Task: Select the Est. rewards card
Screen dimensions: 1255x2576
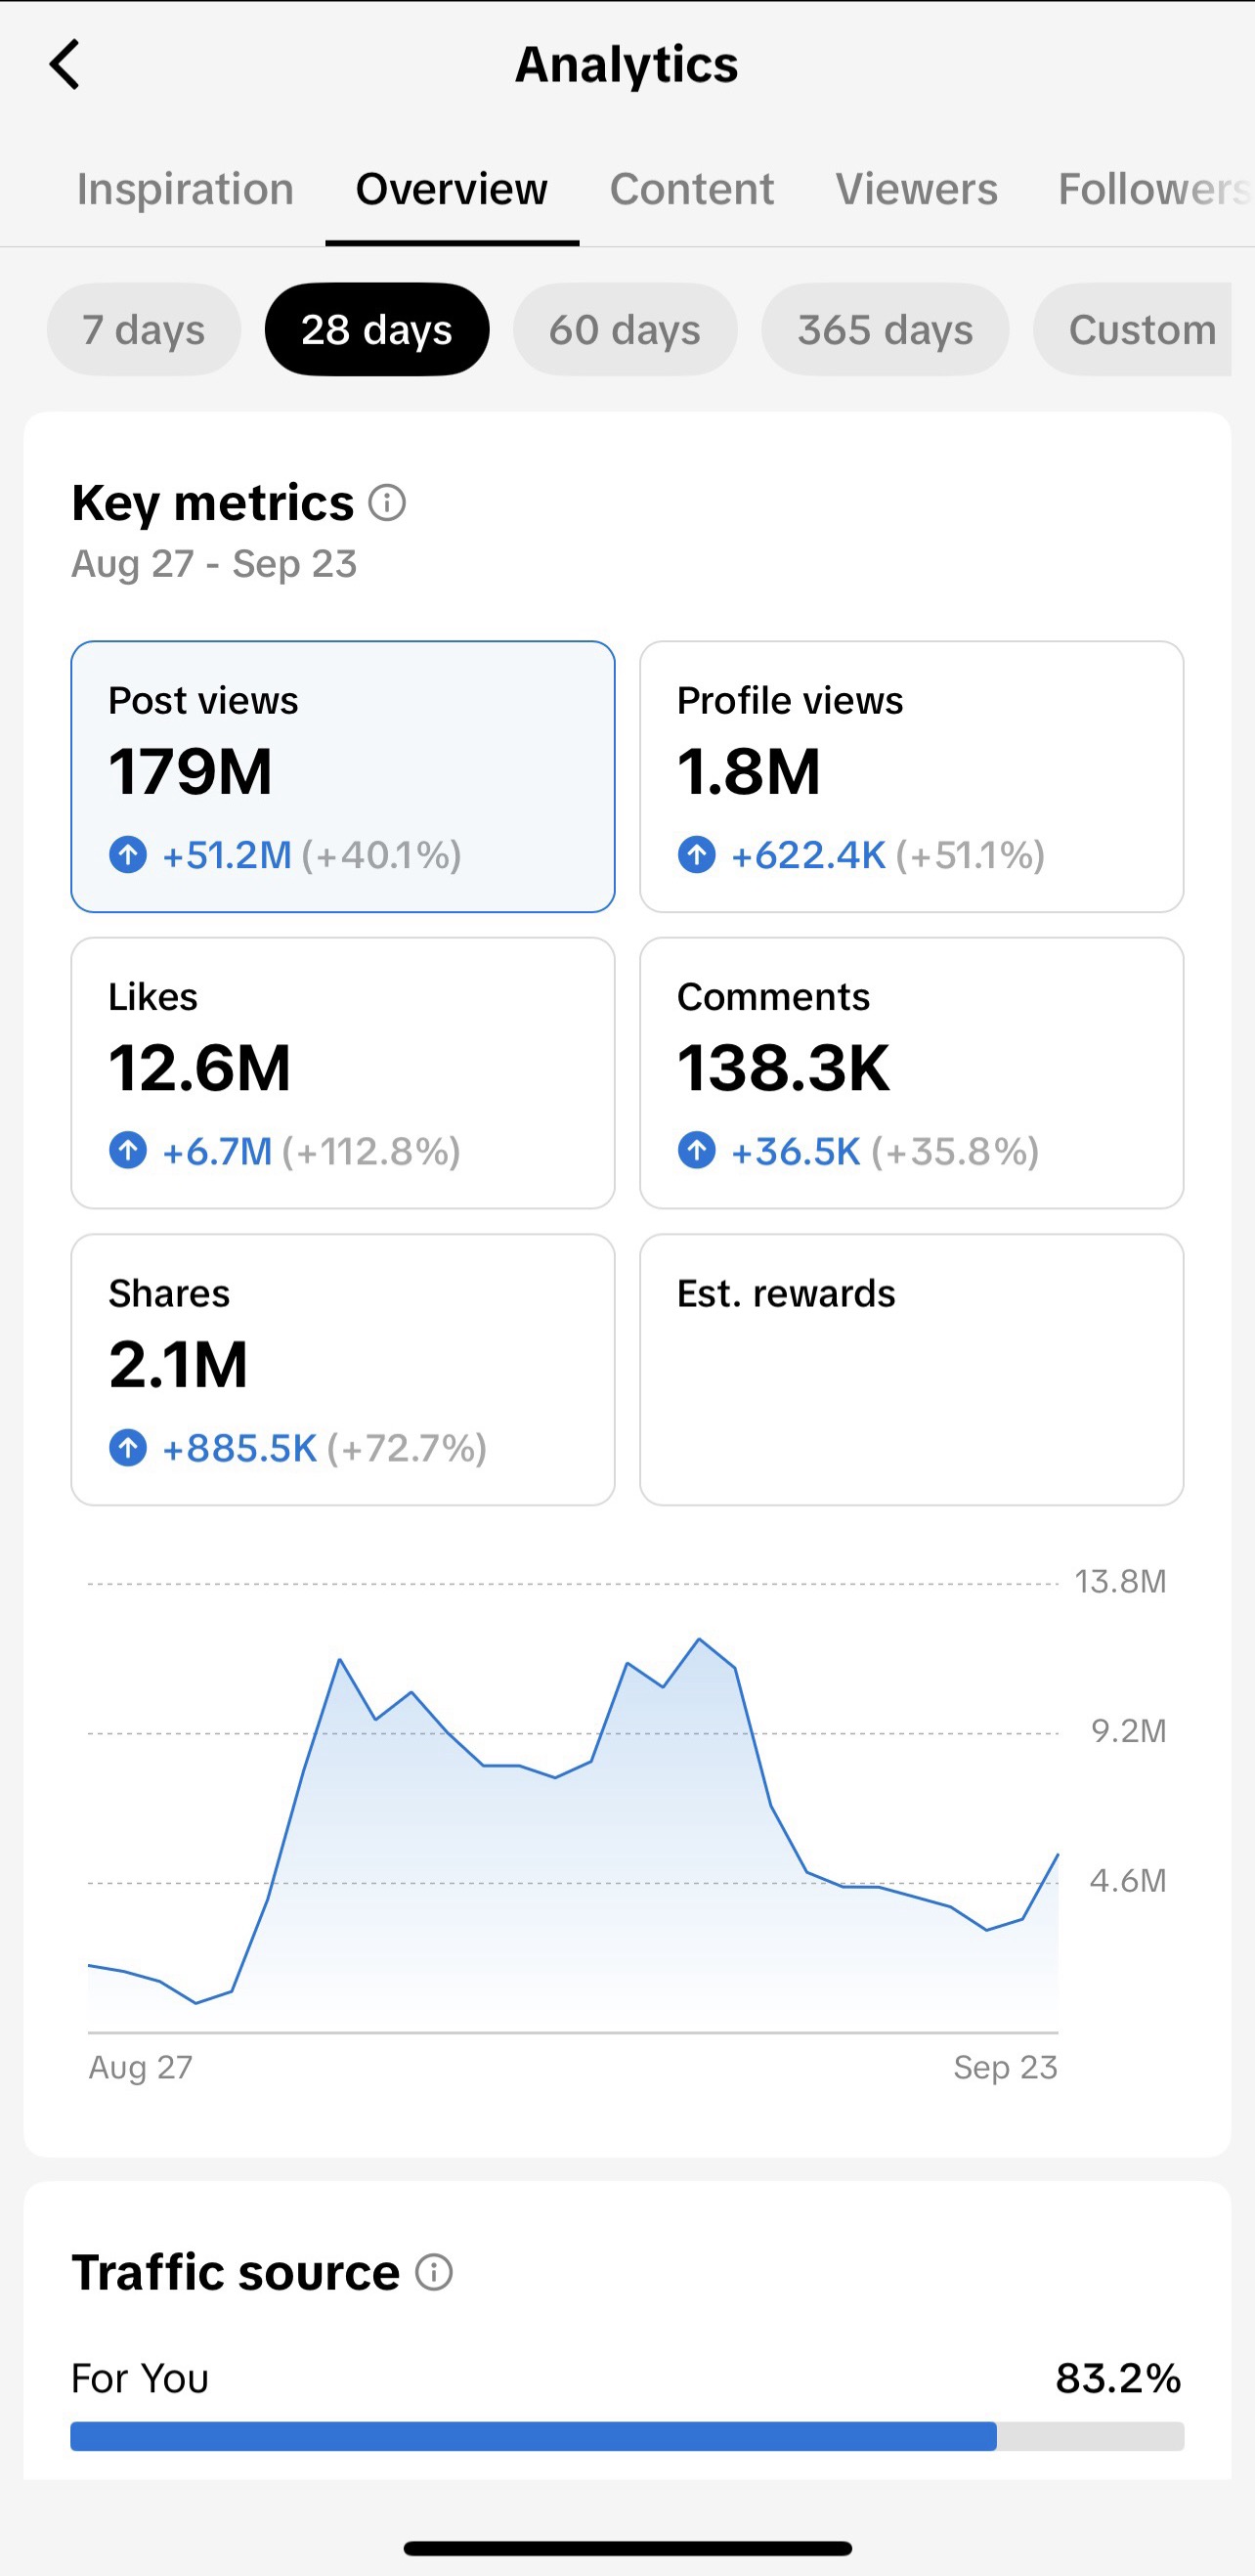Action: pyautogui.click(x=912, y=1370)
